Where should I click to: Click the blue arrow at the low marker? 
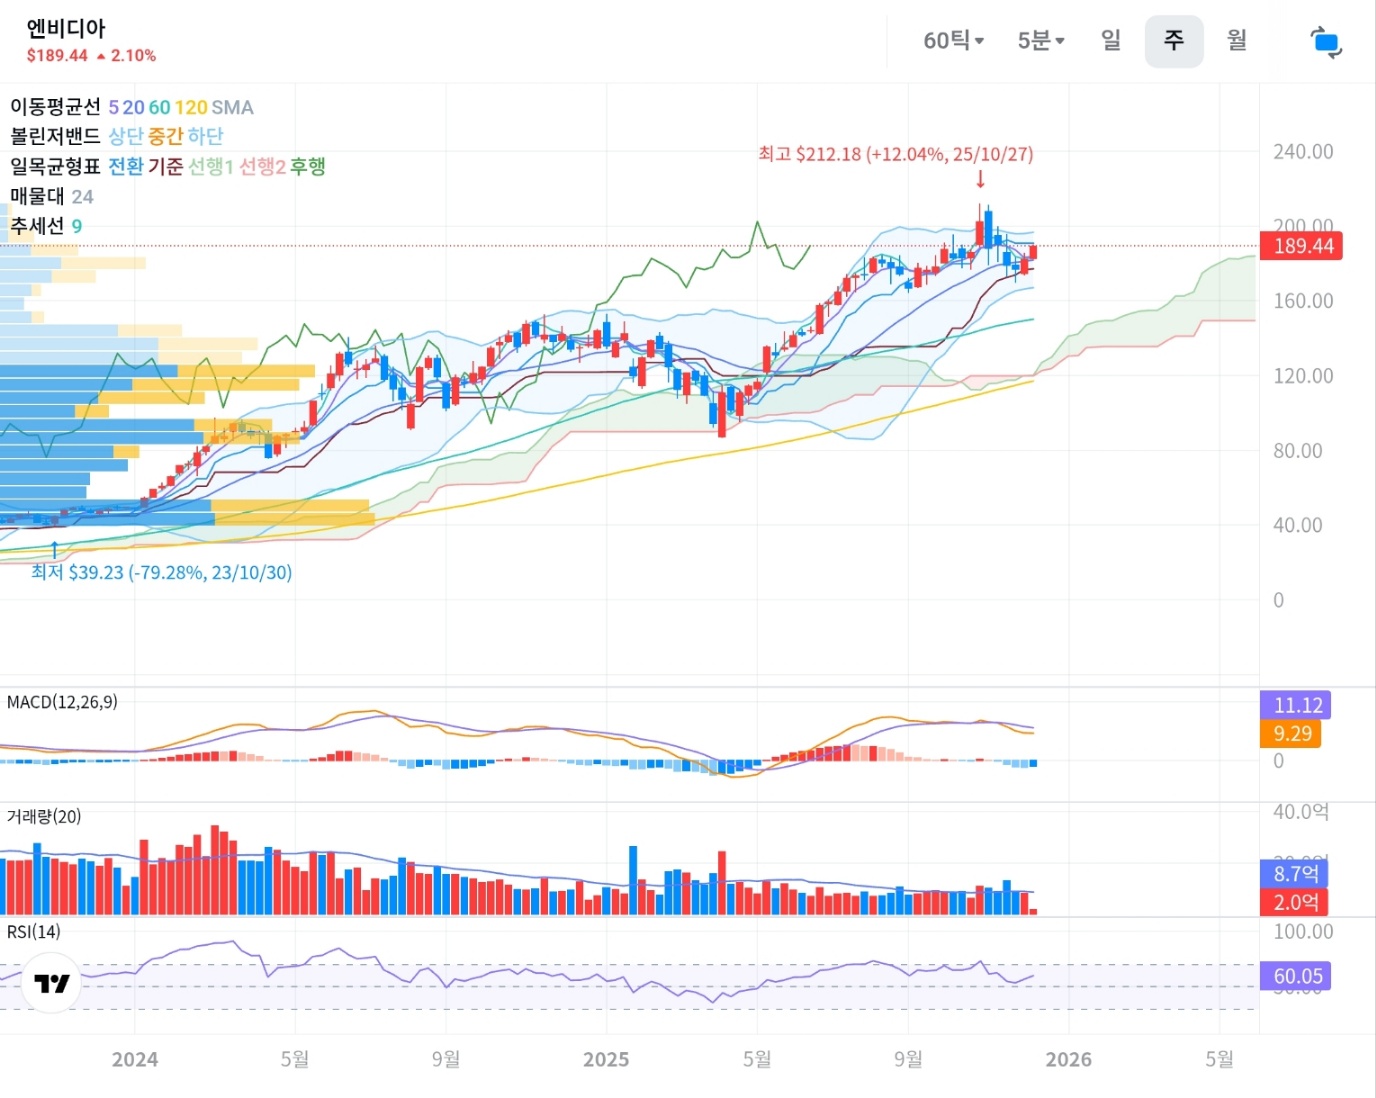pyautogui.click(x=54, y=549)
